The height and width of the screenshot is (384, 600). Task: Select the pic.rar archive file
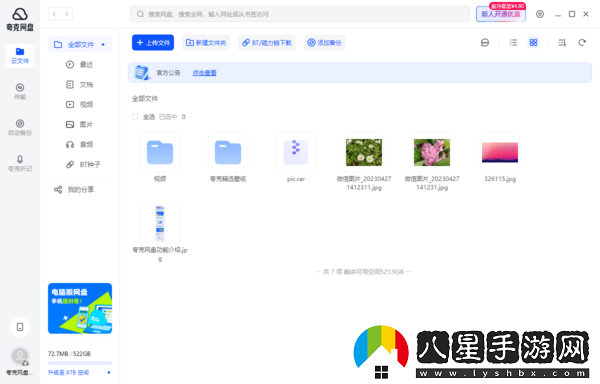coord(296,152)
